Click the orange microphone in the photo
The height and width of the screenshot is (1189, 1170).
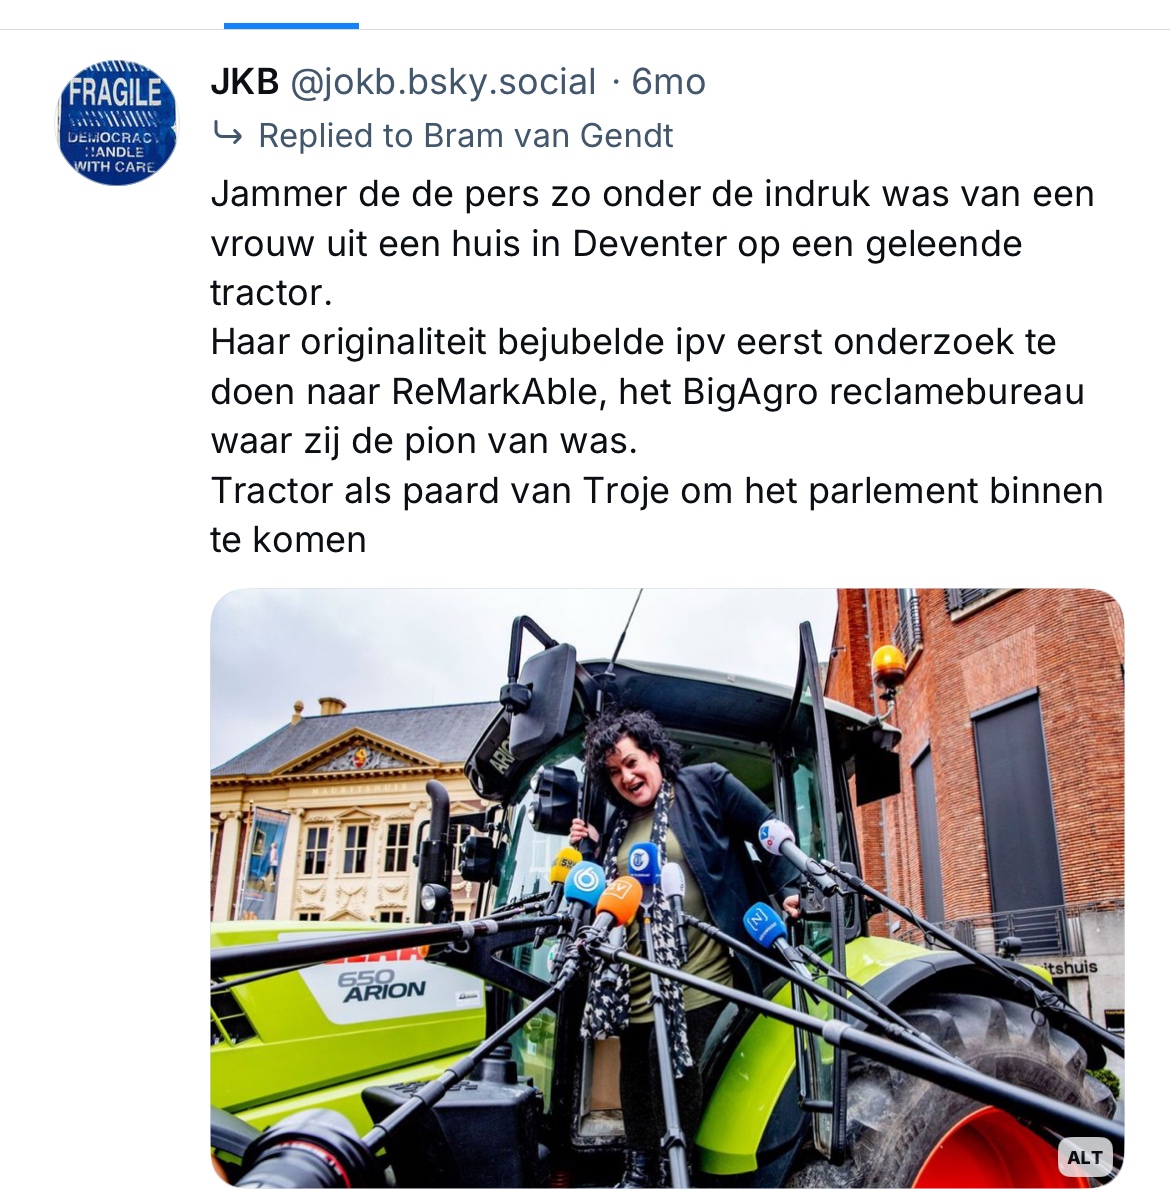619,901
